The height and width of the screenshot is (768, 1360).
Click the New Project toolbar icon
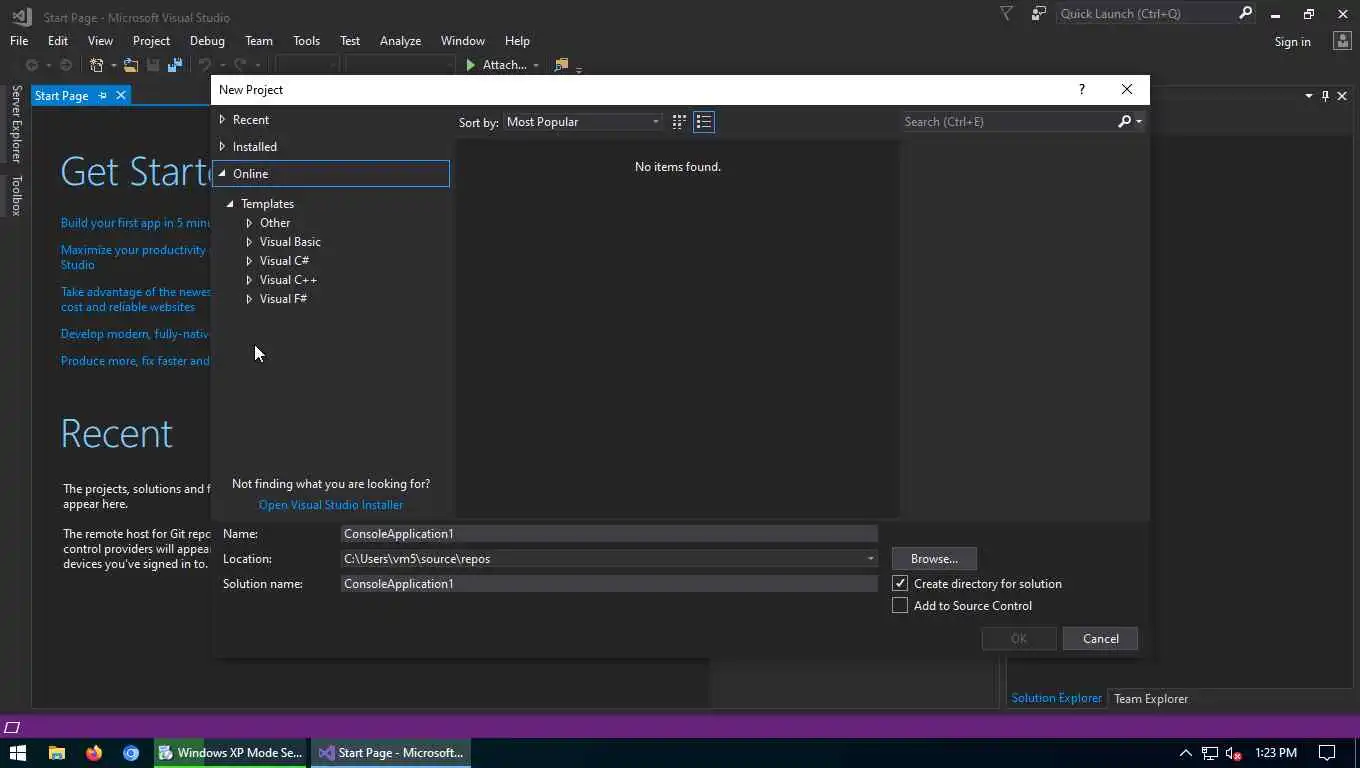point(97,65)
